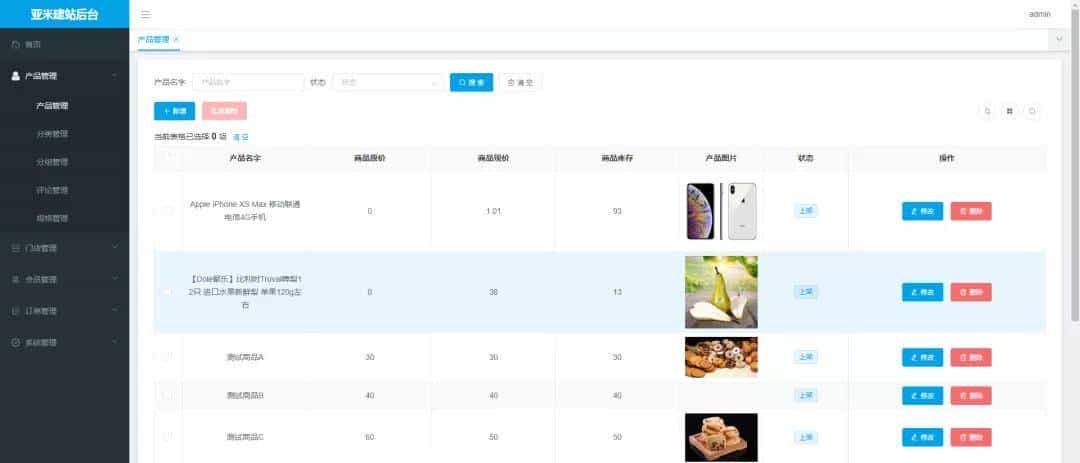
Task: Click the blue 新增 add button
Action: tap(174, 111)
